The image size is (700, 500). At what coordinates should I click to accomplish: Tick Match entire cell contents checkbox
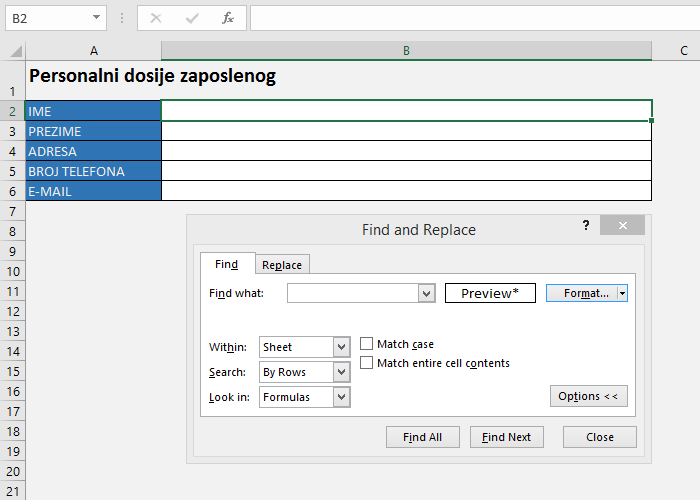(366, 363)
